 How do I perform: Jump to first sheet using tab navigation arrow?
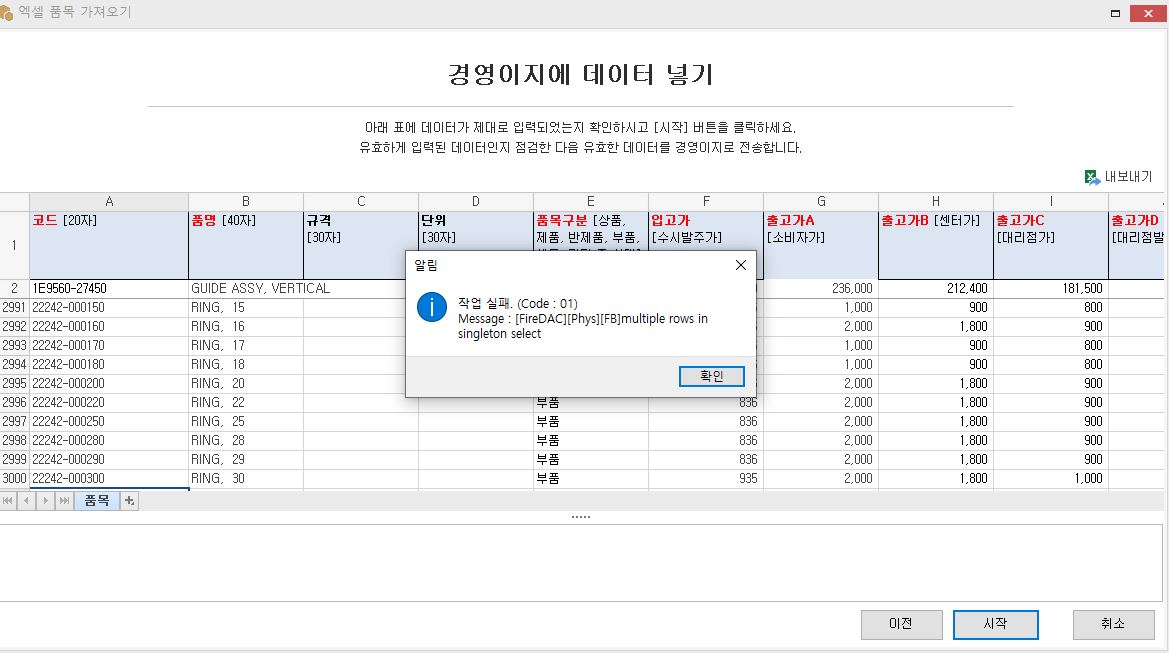click(x=9, y=501)
